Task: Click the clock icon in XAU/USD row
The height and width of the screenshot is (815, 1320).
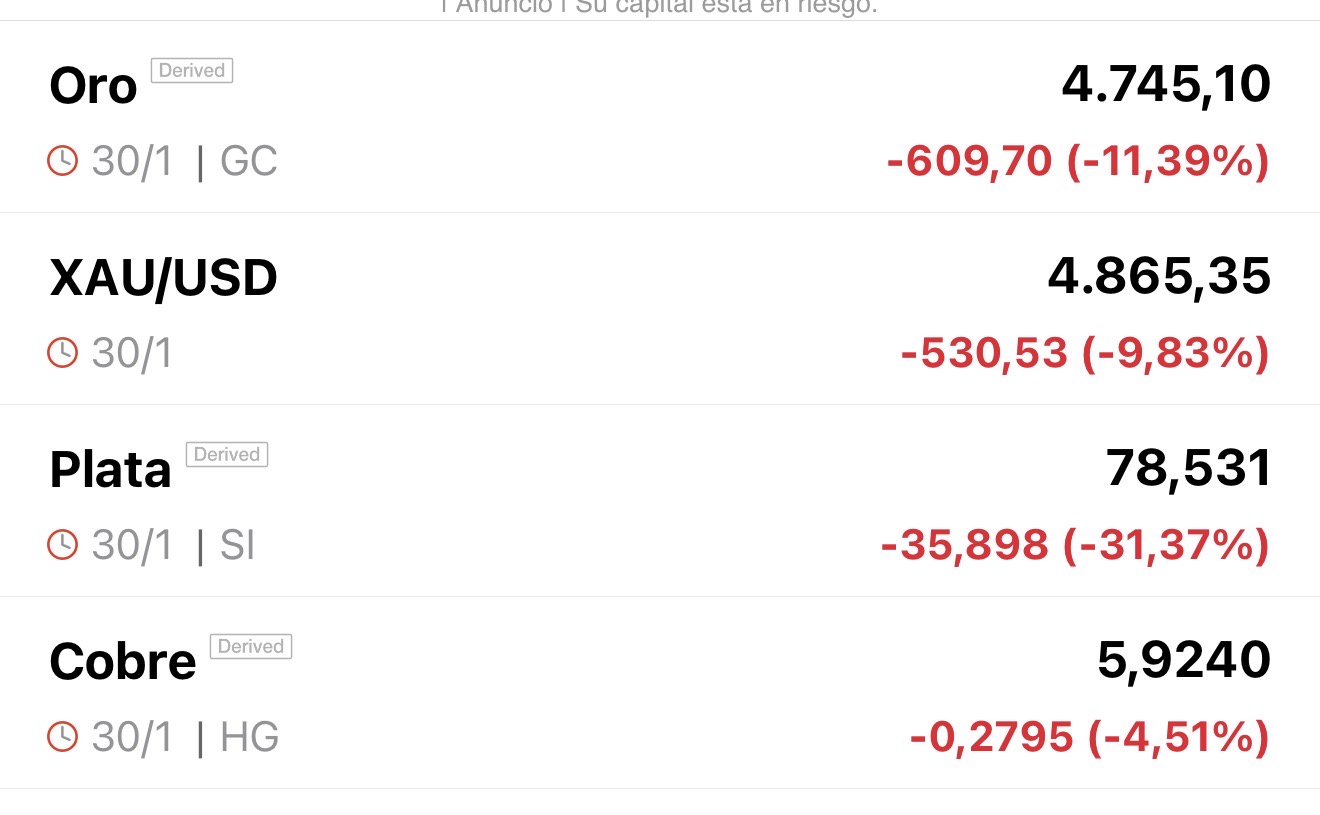Action: tap(62, 353)
